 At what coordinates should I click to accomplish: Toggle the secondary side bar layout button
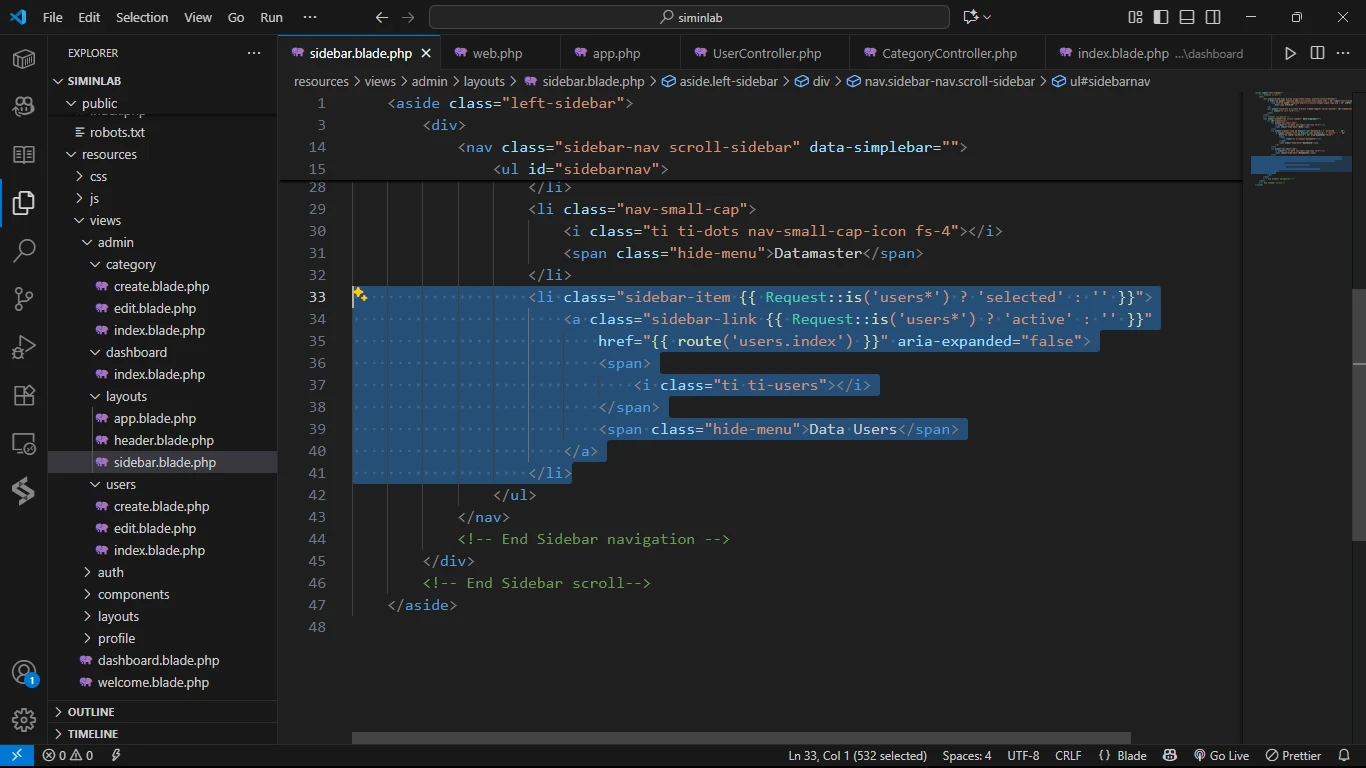tap(1213, 17)
